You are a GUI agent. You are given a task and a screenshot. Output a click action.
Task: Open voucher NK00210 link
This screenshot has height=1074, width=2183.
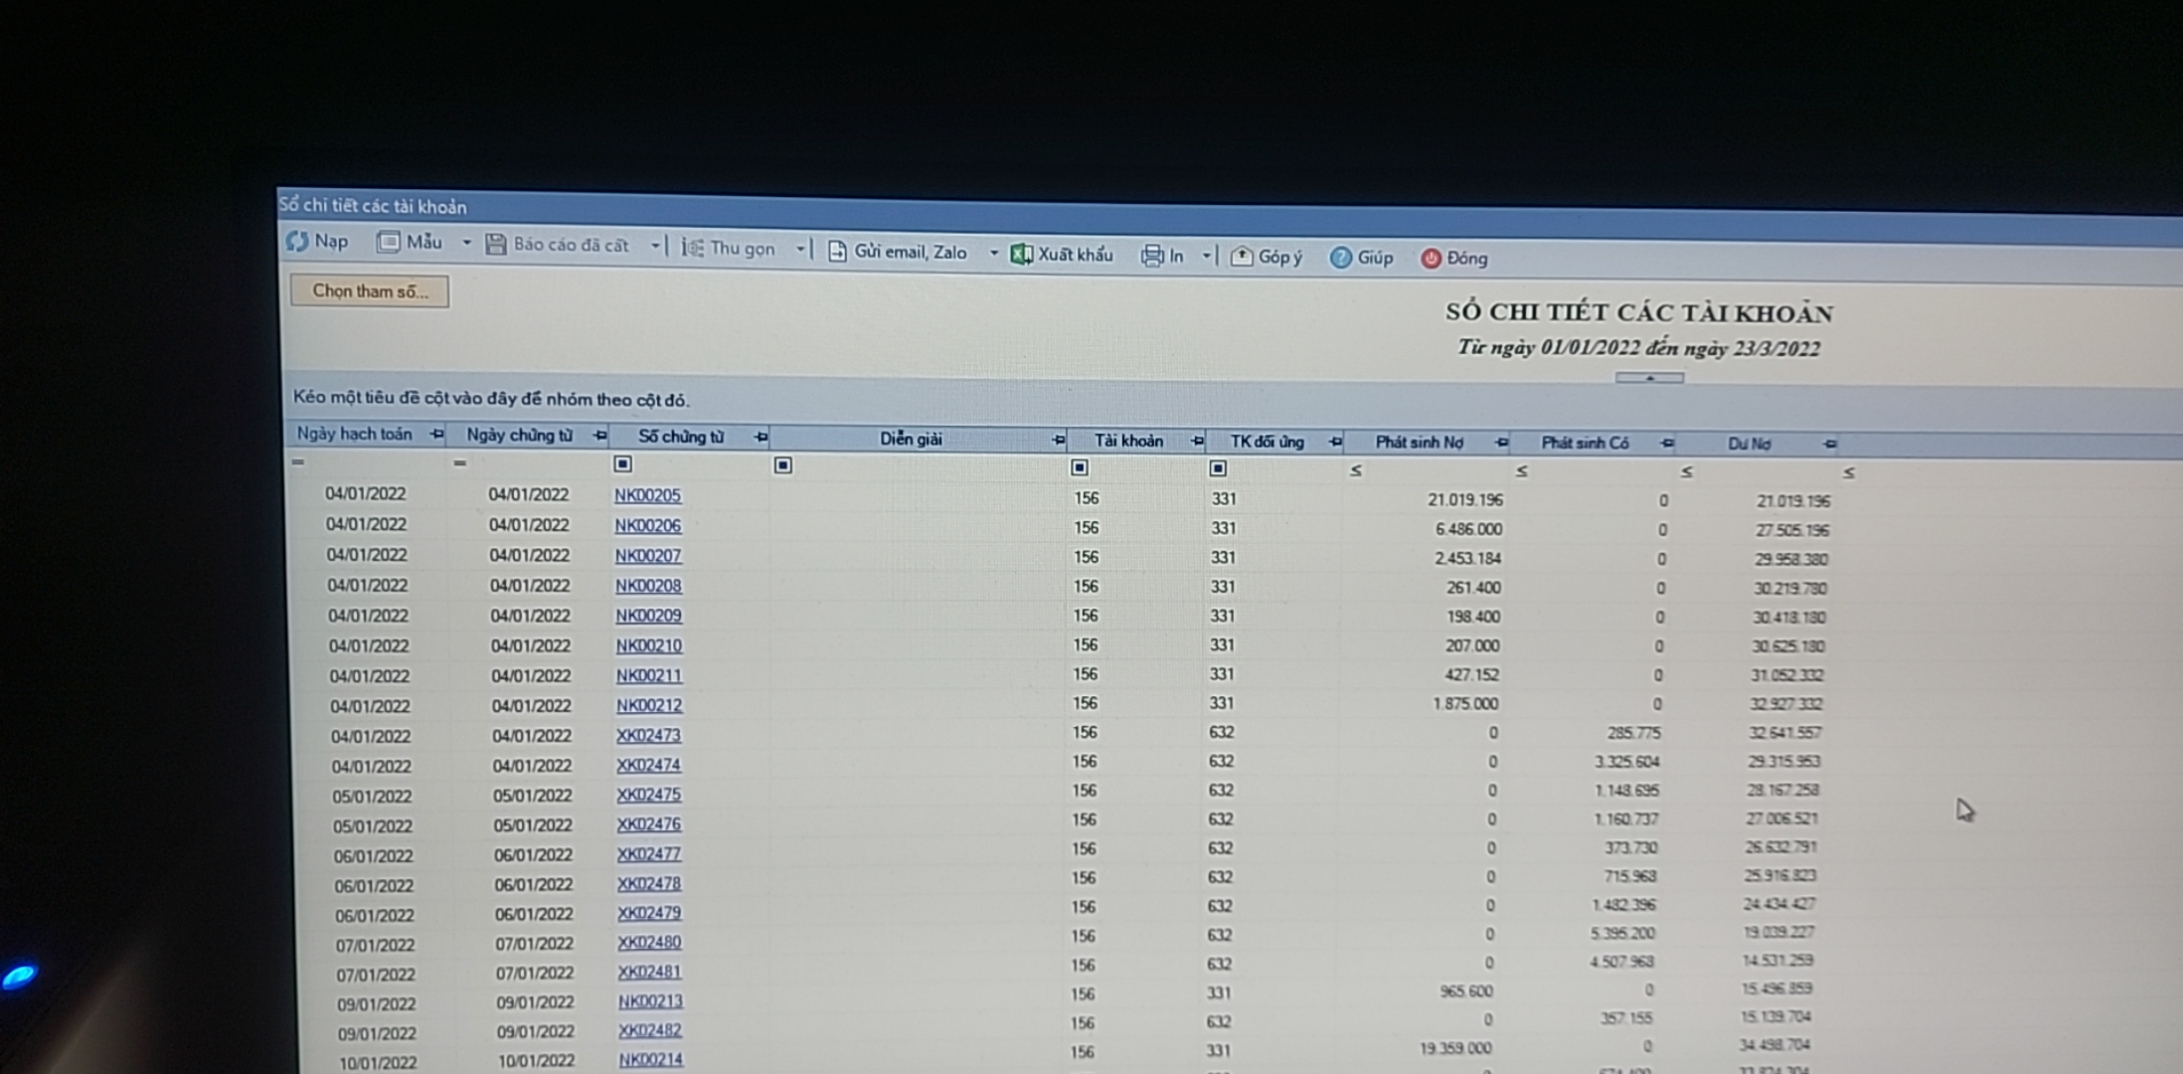(x=649, y=645)
